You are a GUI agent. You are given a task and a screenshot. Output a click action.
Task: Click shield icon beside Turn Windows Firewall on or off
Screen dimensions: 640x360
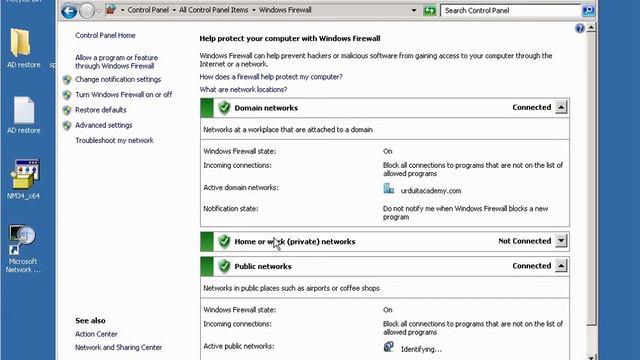click(x=67, y=95)
